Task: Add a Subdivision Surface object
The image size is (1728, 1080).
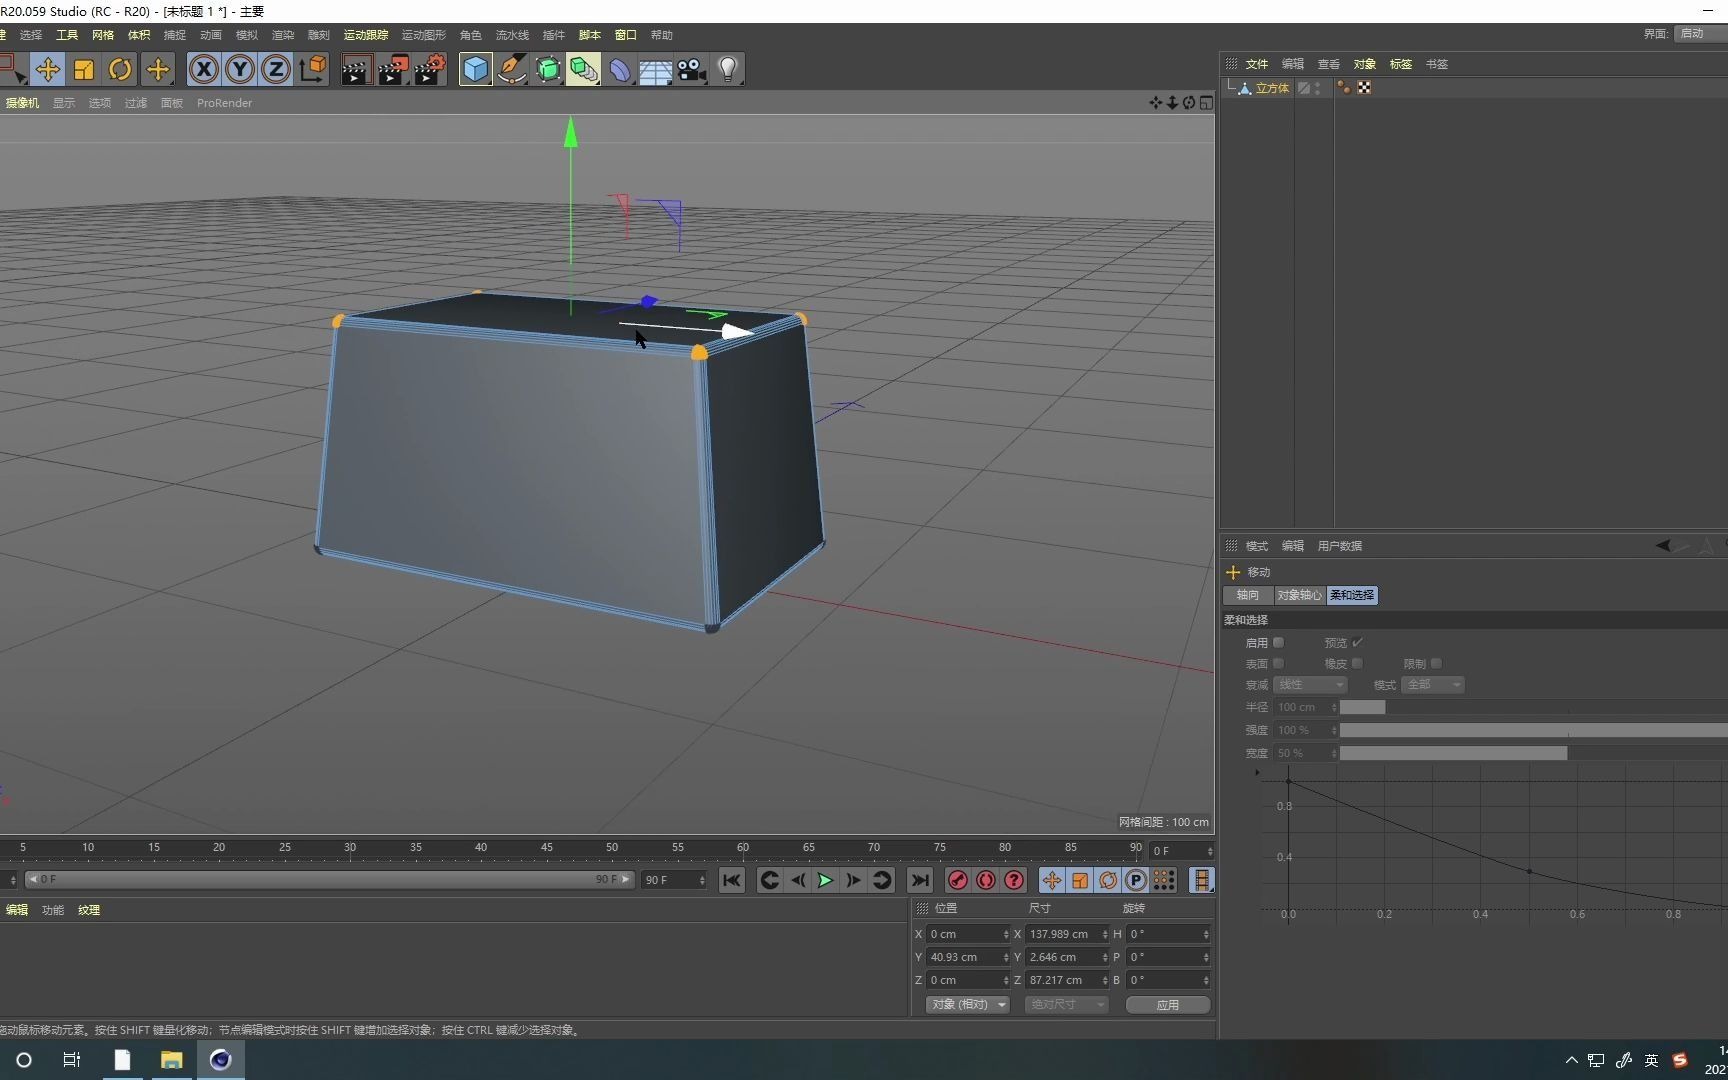Action: (x=548, y=69)
